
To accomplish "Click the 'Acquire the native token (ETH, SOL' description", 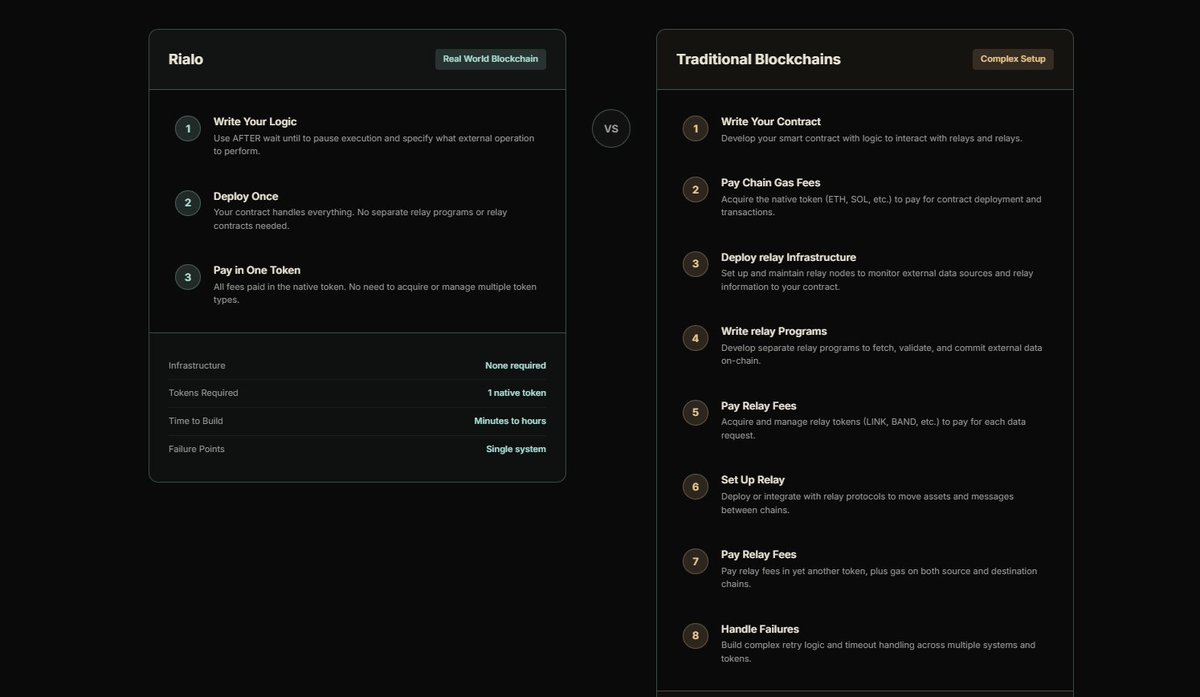I will [881, 205].
